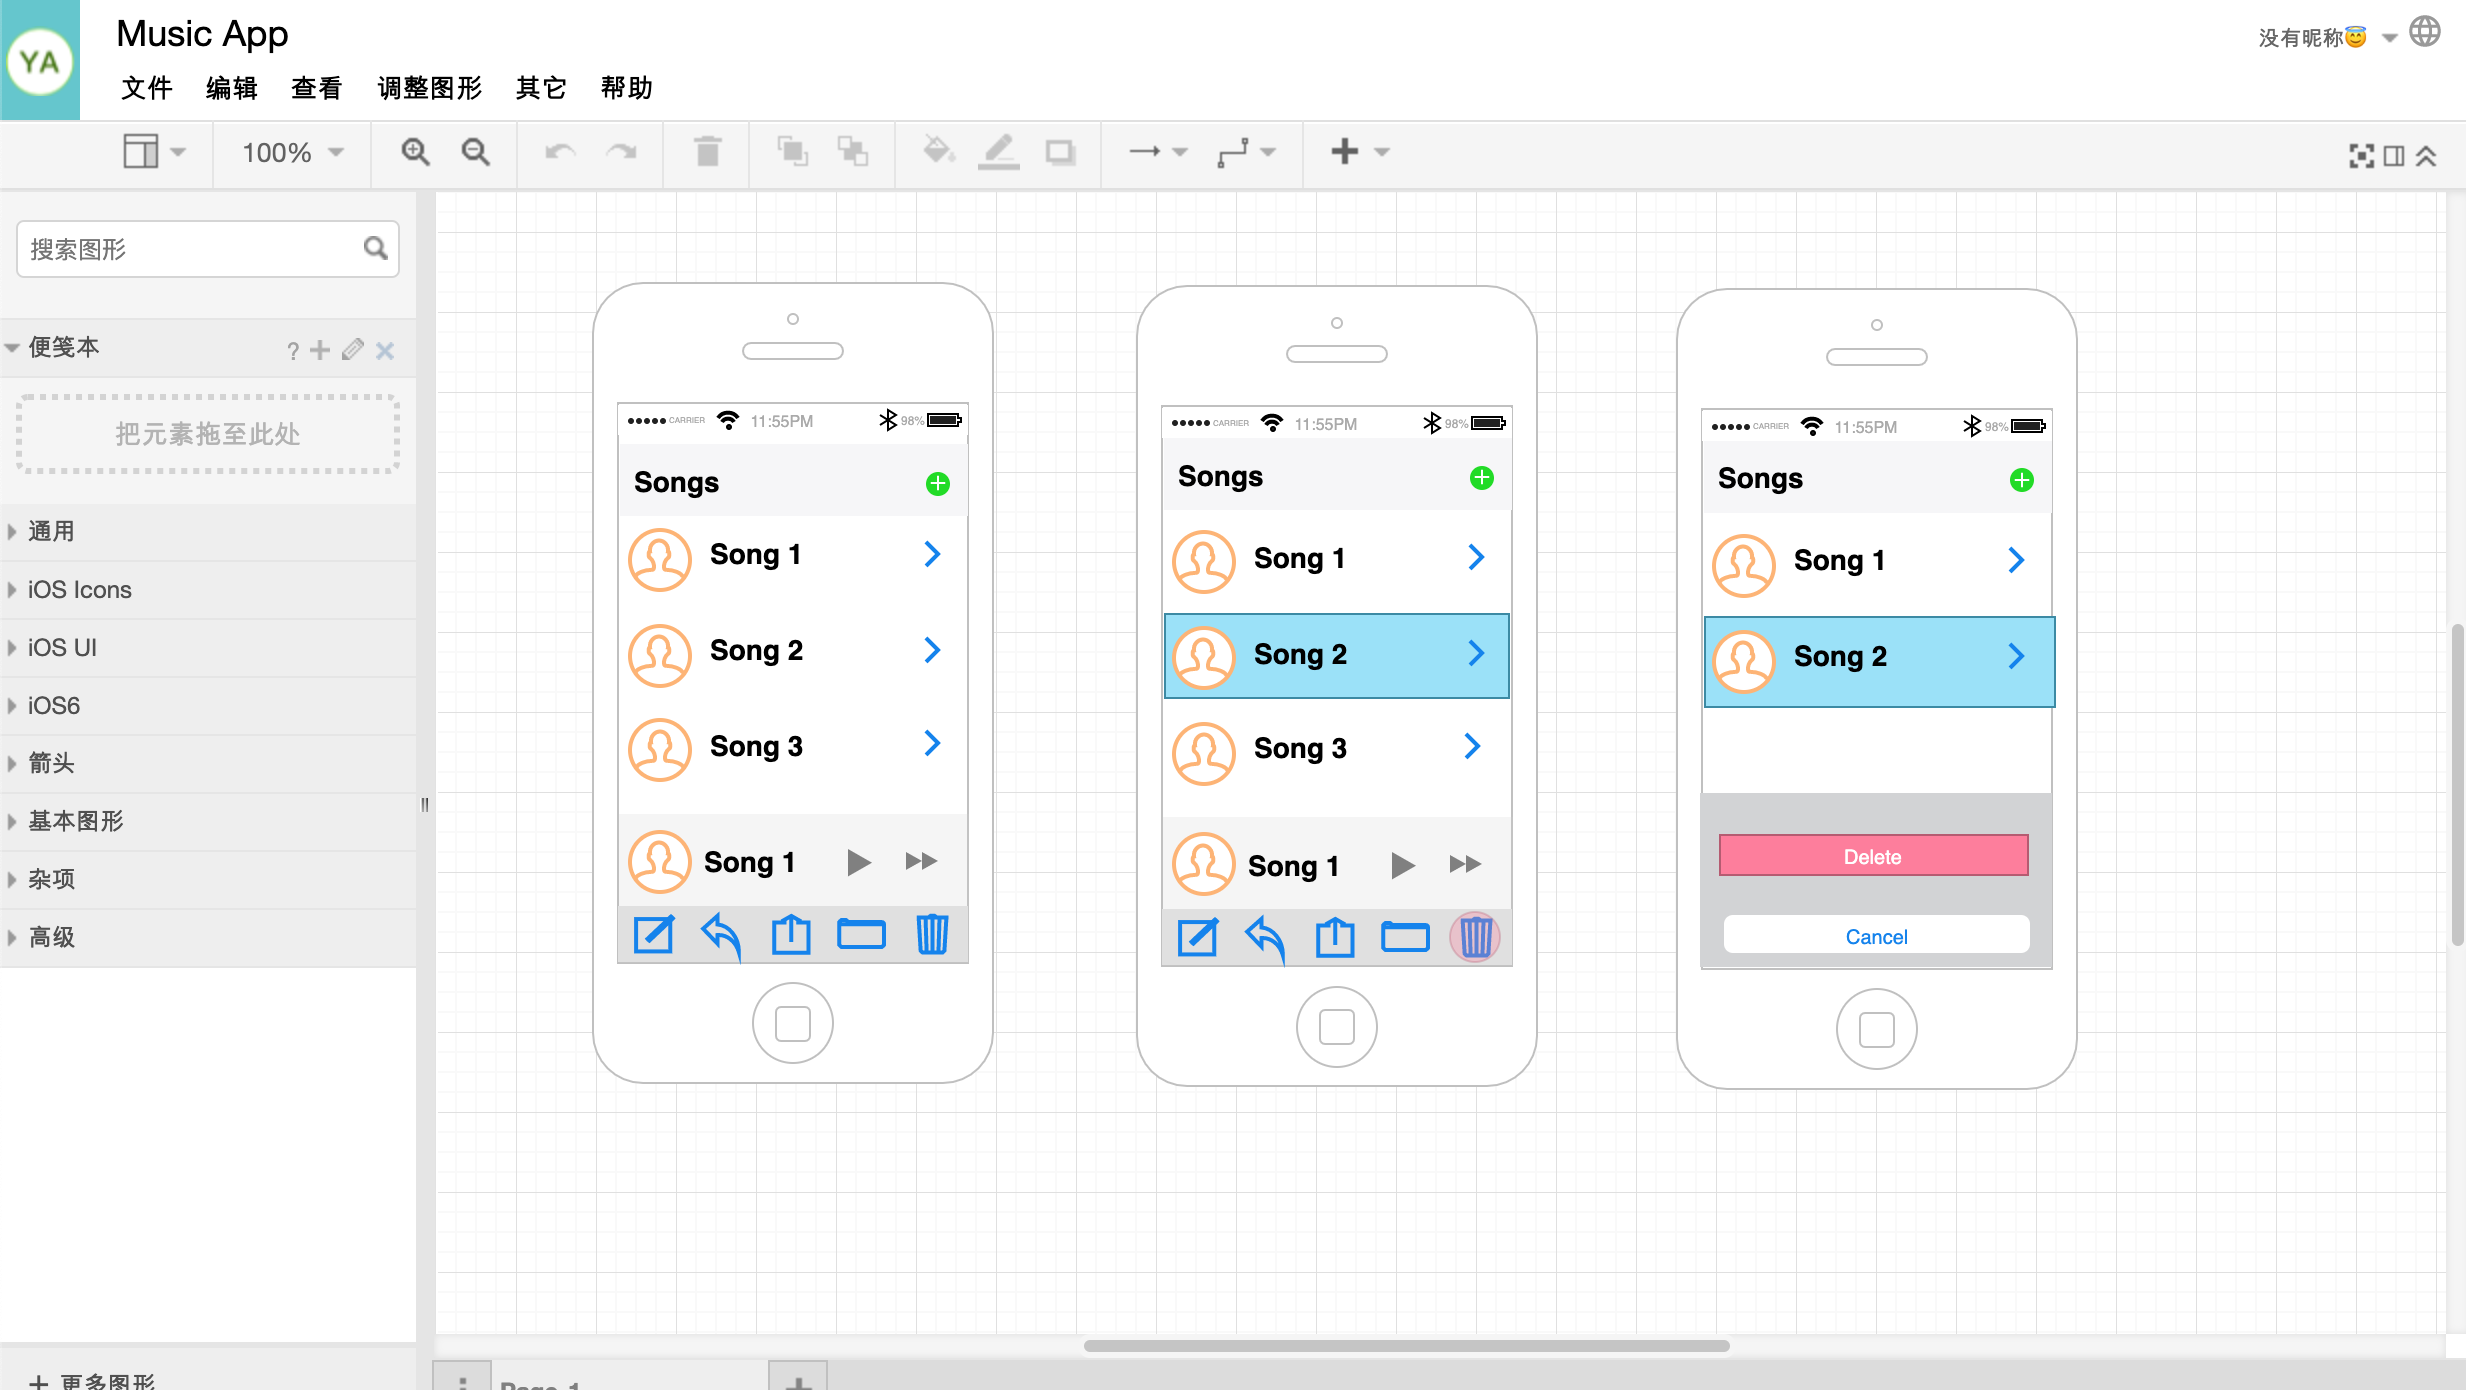This screenshot has width=2466, height=1390.
Task: Click the redo arrow icon in toolbar
Action: 622,151
